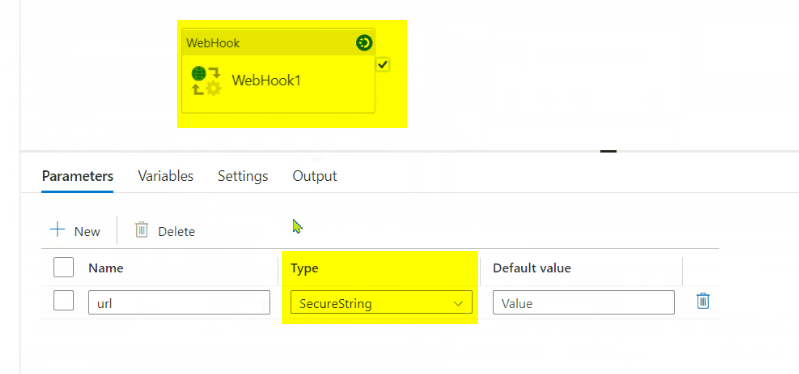Screen dimensions: 799x374
Task: Click the Default value column header
Action: (x=531, y=268)
